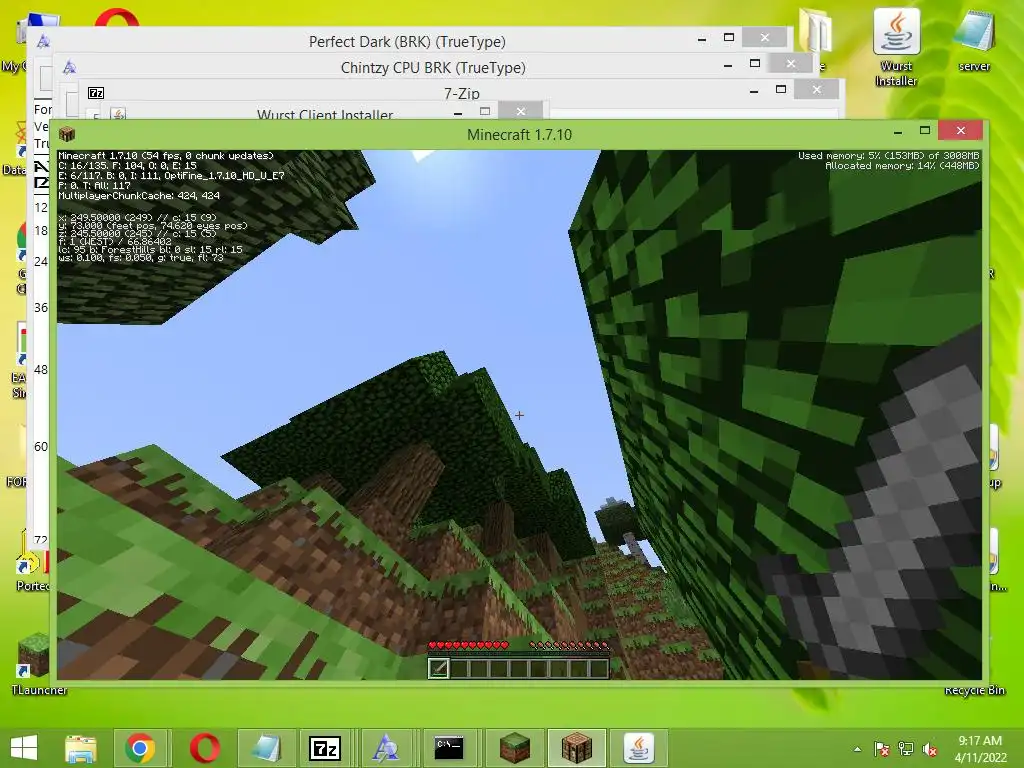Click the Perfect Dark window title icon
This screenshot has width=1024, height=768.
pos(43,41)
